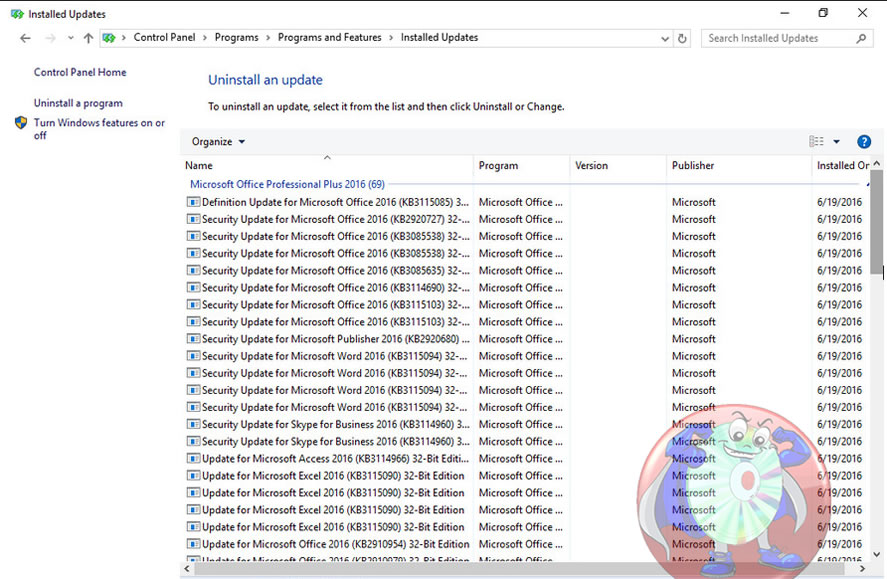887x579 pixels.
Task: Go to Programs and Features breadcrumb
Action: (329, 37)
